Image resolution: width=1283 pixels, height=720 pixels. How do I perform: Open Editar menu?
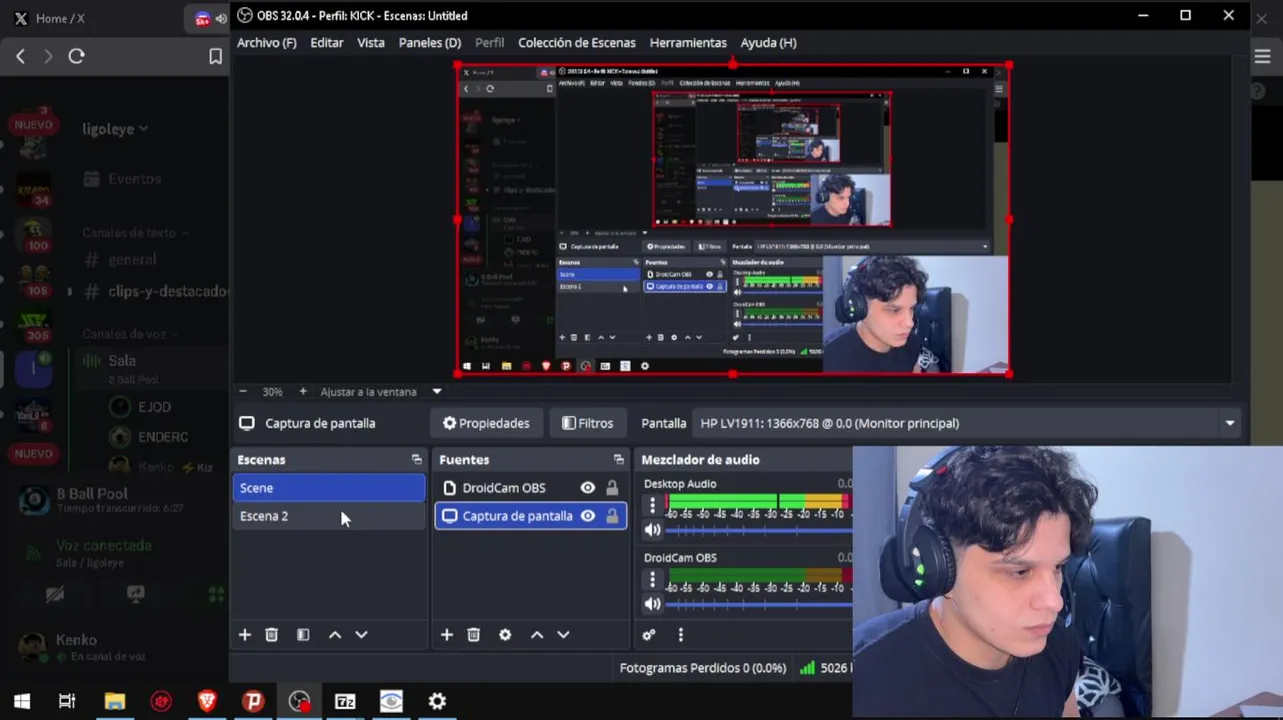point(327,43)
